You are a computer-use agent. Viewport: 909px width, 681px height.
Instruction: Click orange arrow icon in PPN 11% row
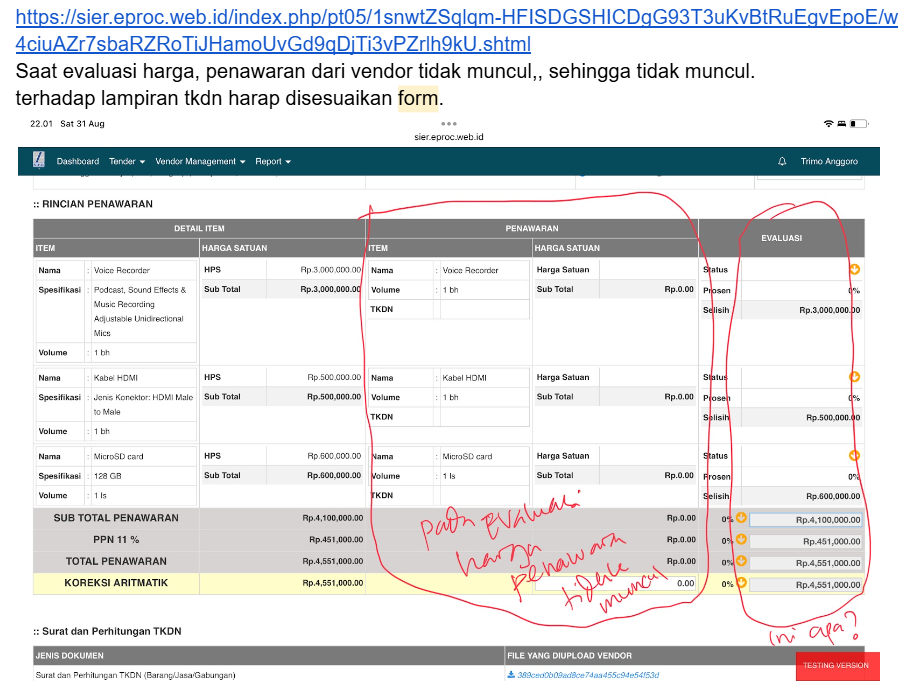point(741,540)
